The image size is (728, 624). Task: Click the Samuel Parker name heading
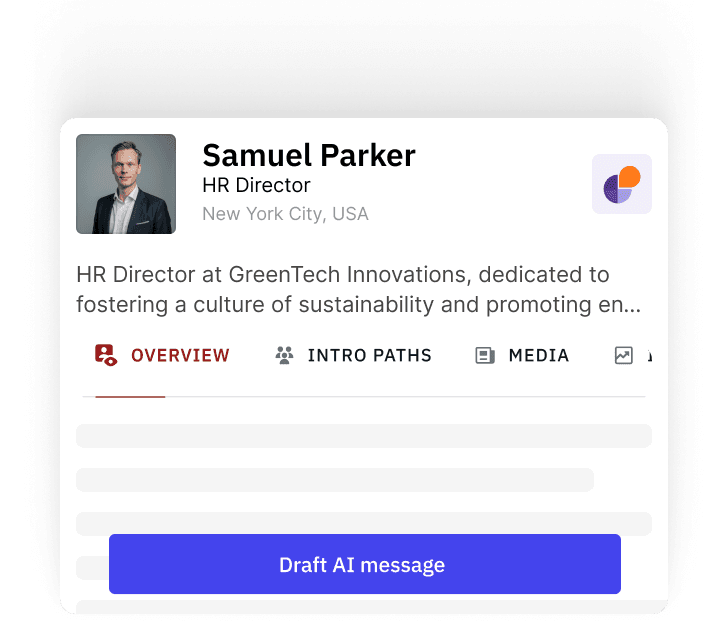(x=309, y=155)
